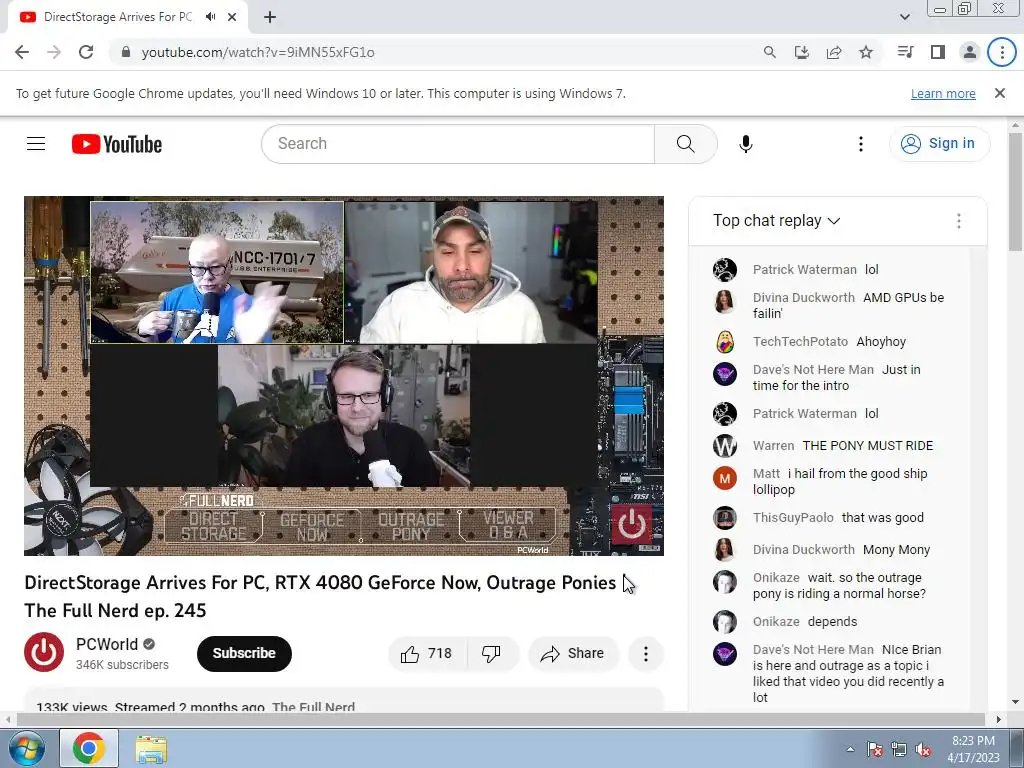Click Divina Duckworth's 'Mony Mony' message
This screenshot has width=1024, height=768.
click(829, 550)
